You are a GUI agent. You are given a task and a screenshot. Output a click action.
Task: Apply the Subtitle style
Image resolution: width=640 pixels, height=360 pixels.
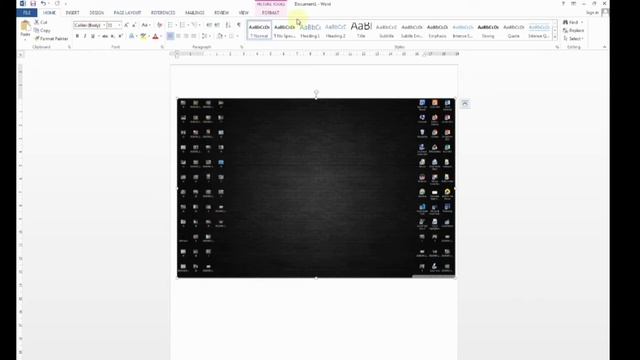coord(387,31)
